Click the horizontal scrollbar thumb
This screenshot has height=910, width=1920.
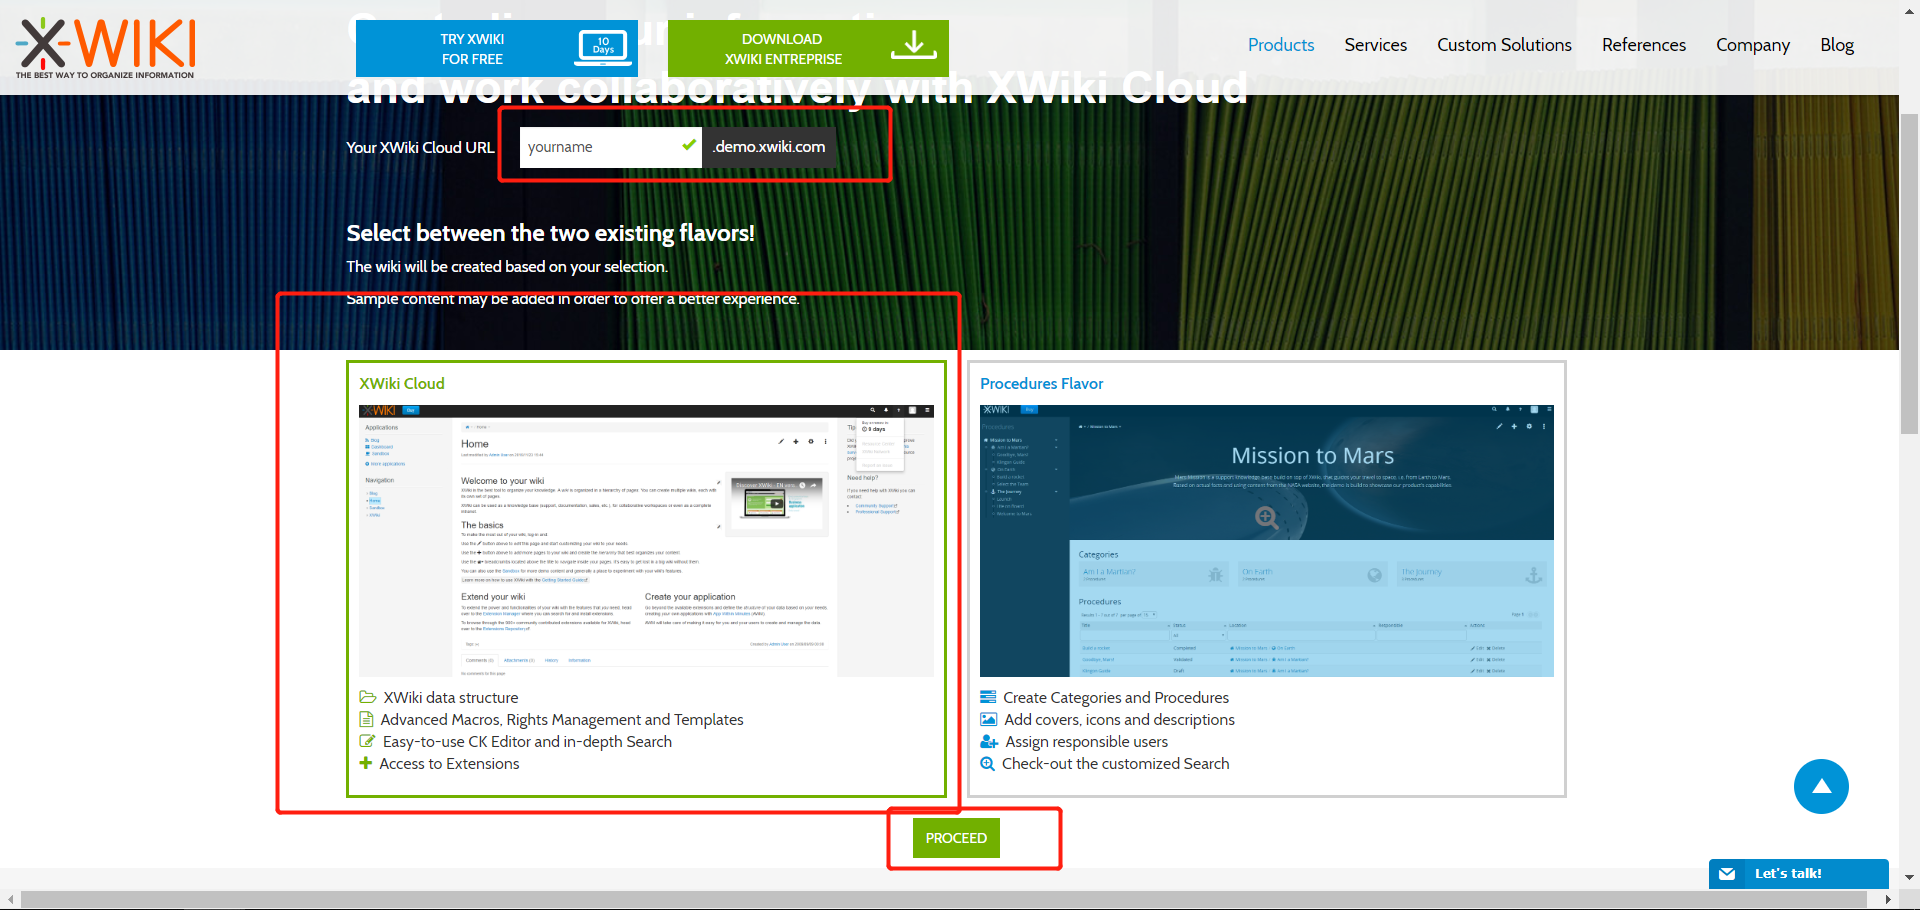[943, 899]
